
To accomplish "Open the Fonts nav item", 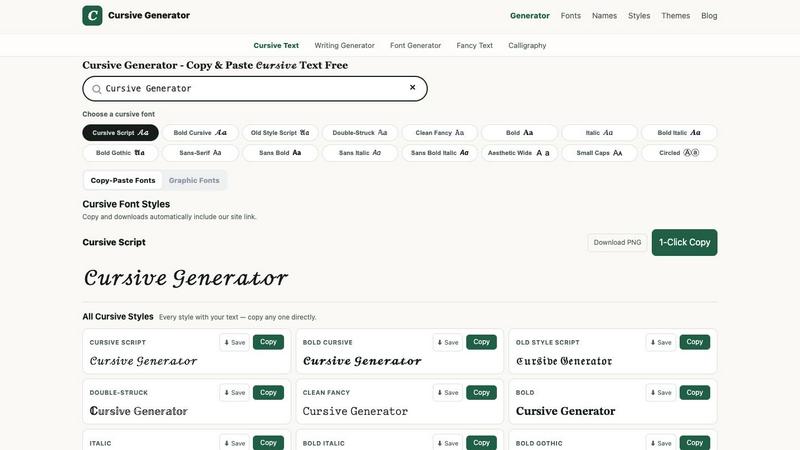I will tap(570, 16).
